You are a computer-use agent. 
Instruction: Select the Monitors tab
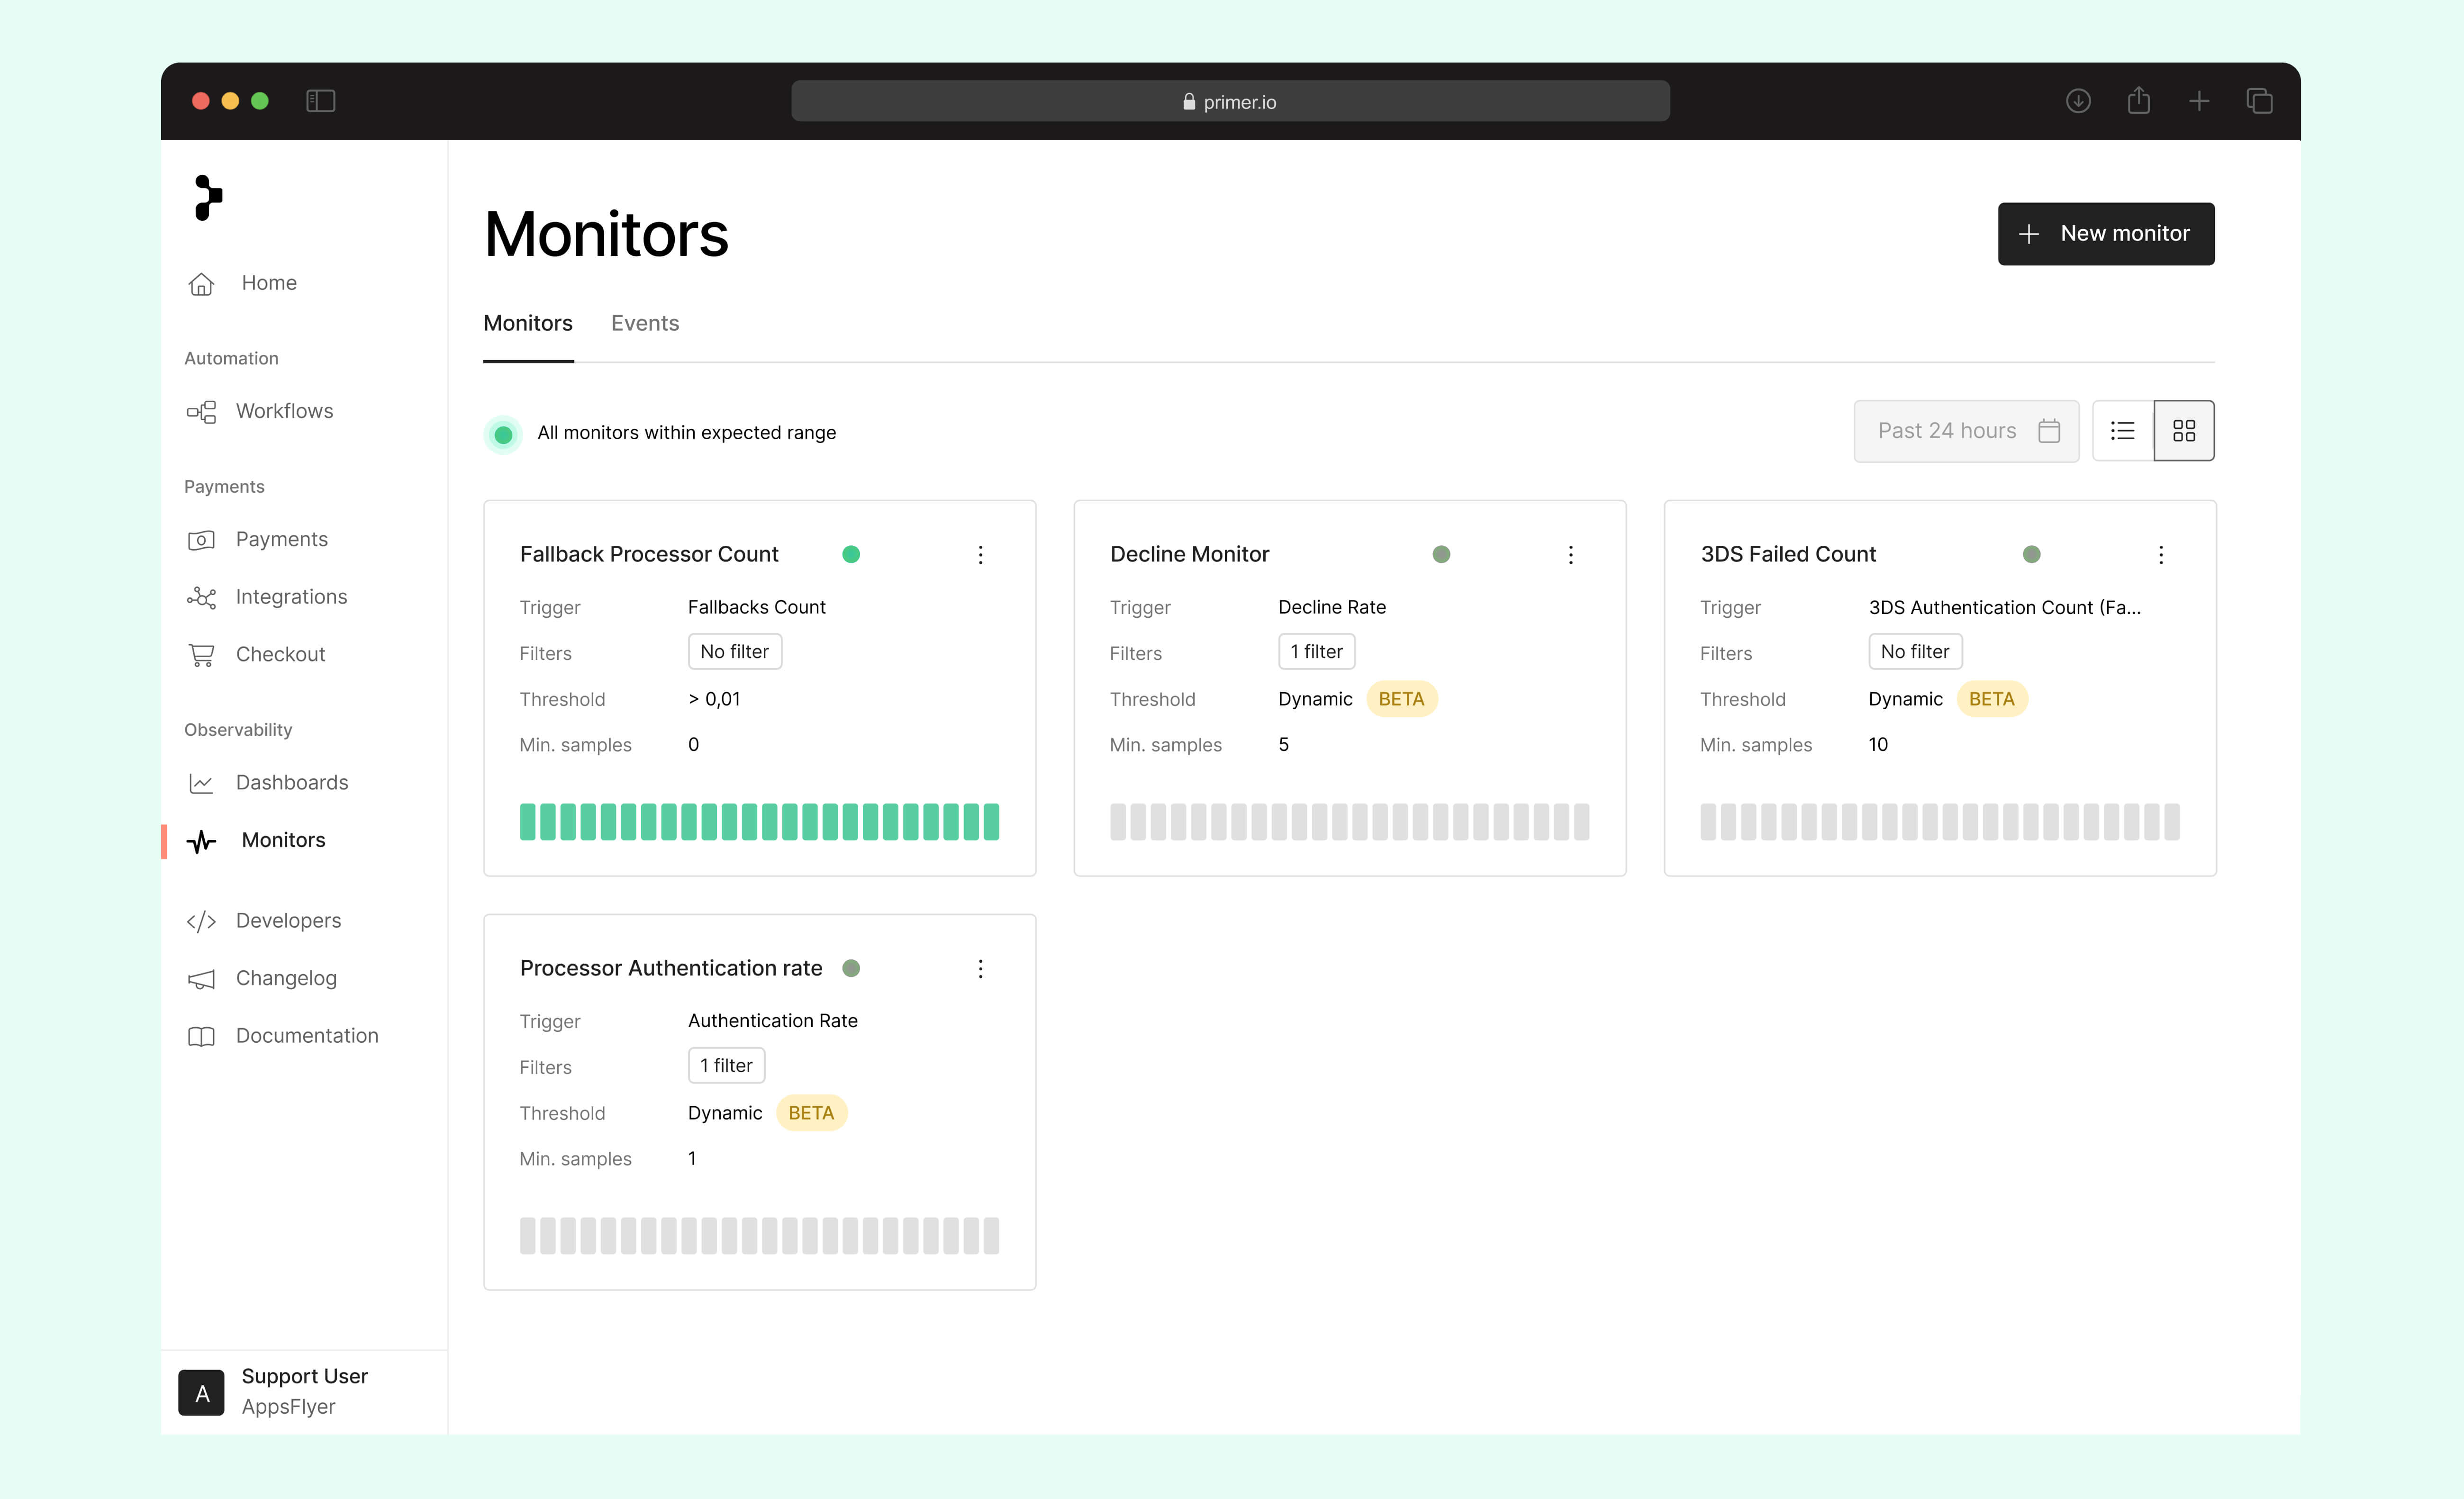[527, 323]
